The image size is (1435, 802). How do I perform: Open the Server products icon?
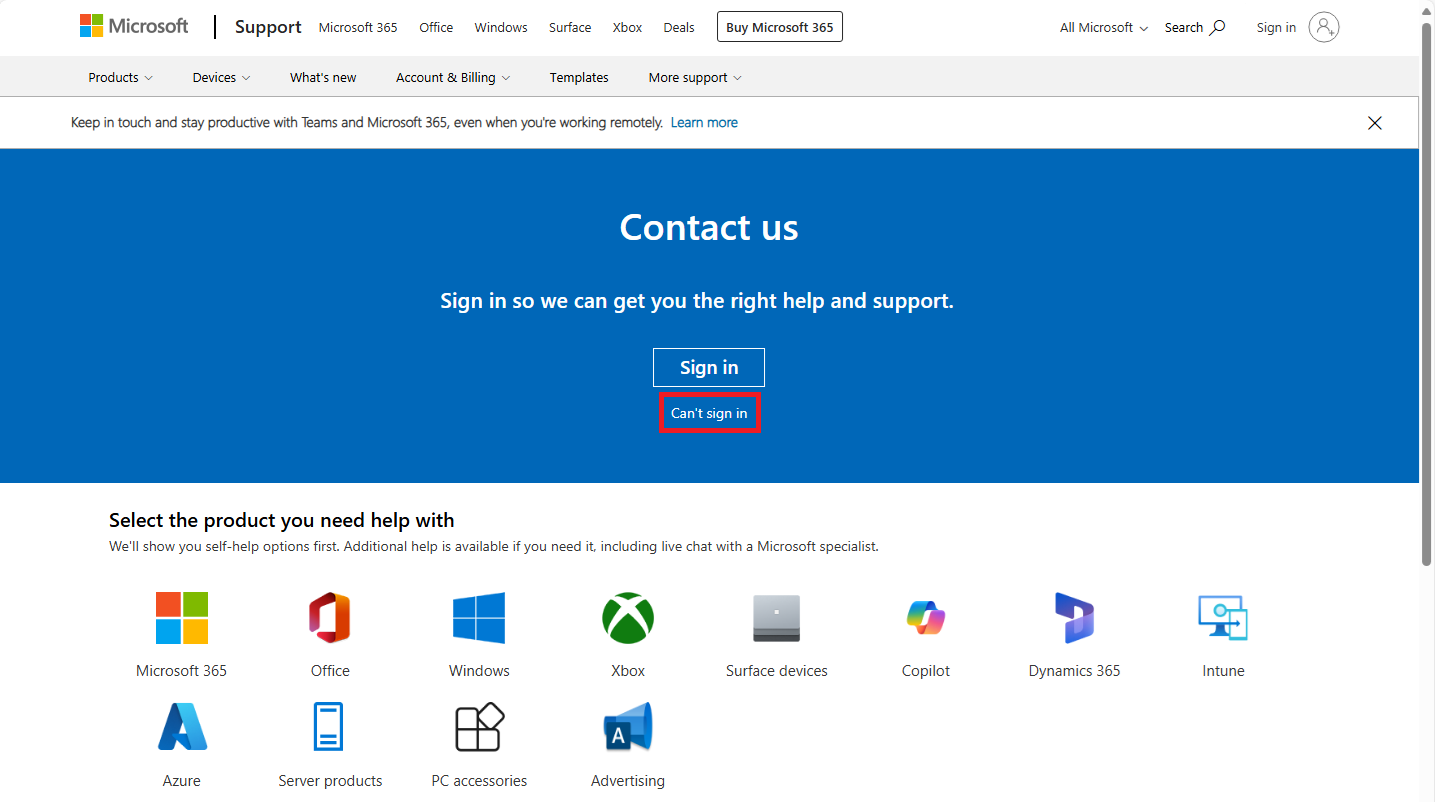pos(330,726)
